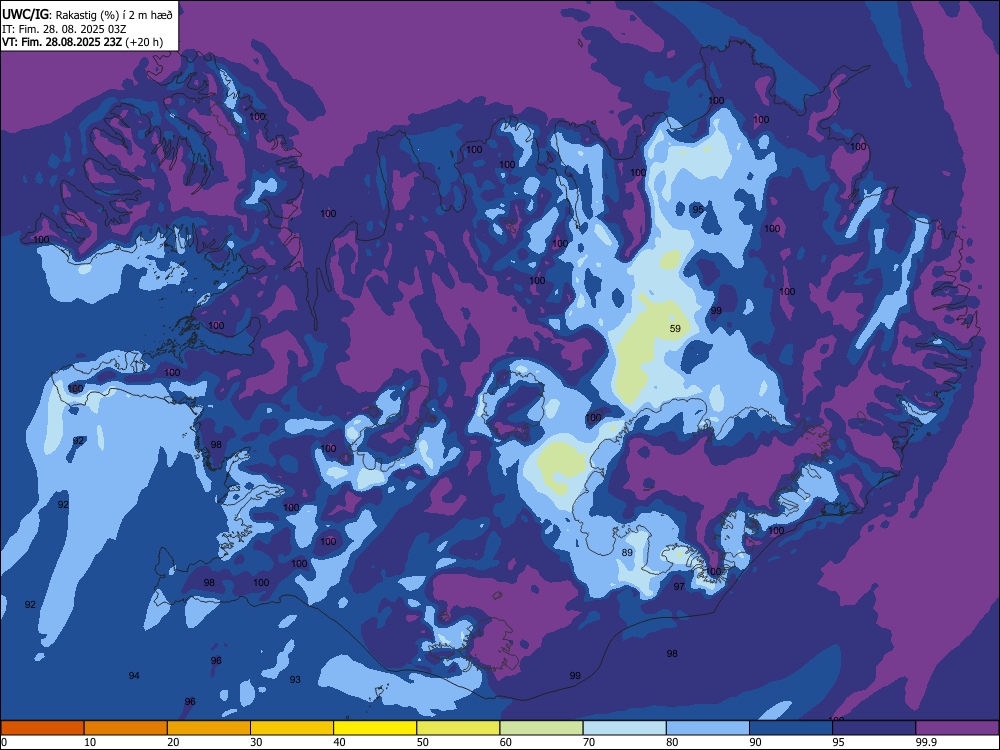Click the legend tick label '30'

tap(256, 742)
